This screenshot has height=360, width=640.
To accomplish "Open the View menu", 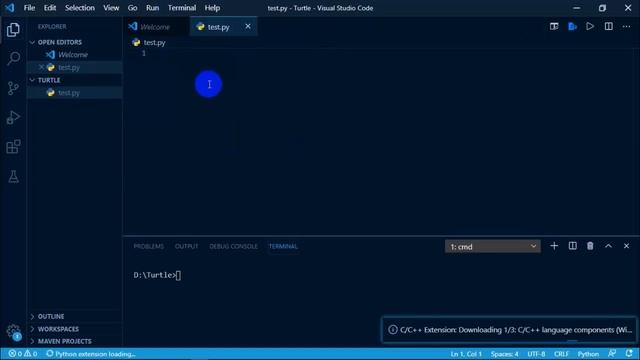I will pos(111,8).
